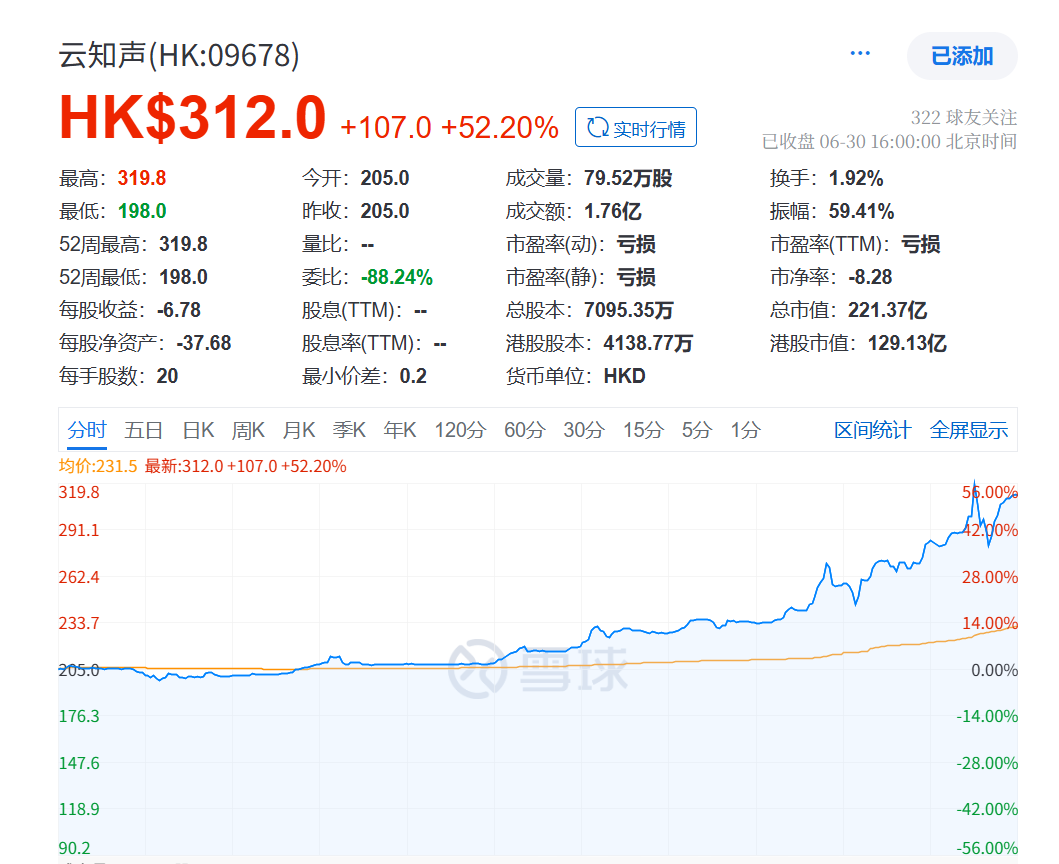The height and width of the screenshot is (864, 1059).
Task: Open the 季K chart tab
Action: 349,430
